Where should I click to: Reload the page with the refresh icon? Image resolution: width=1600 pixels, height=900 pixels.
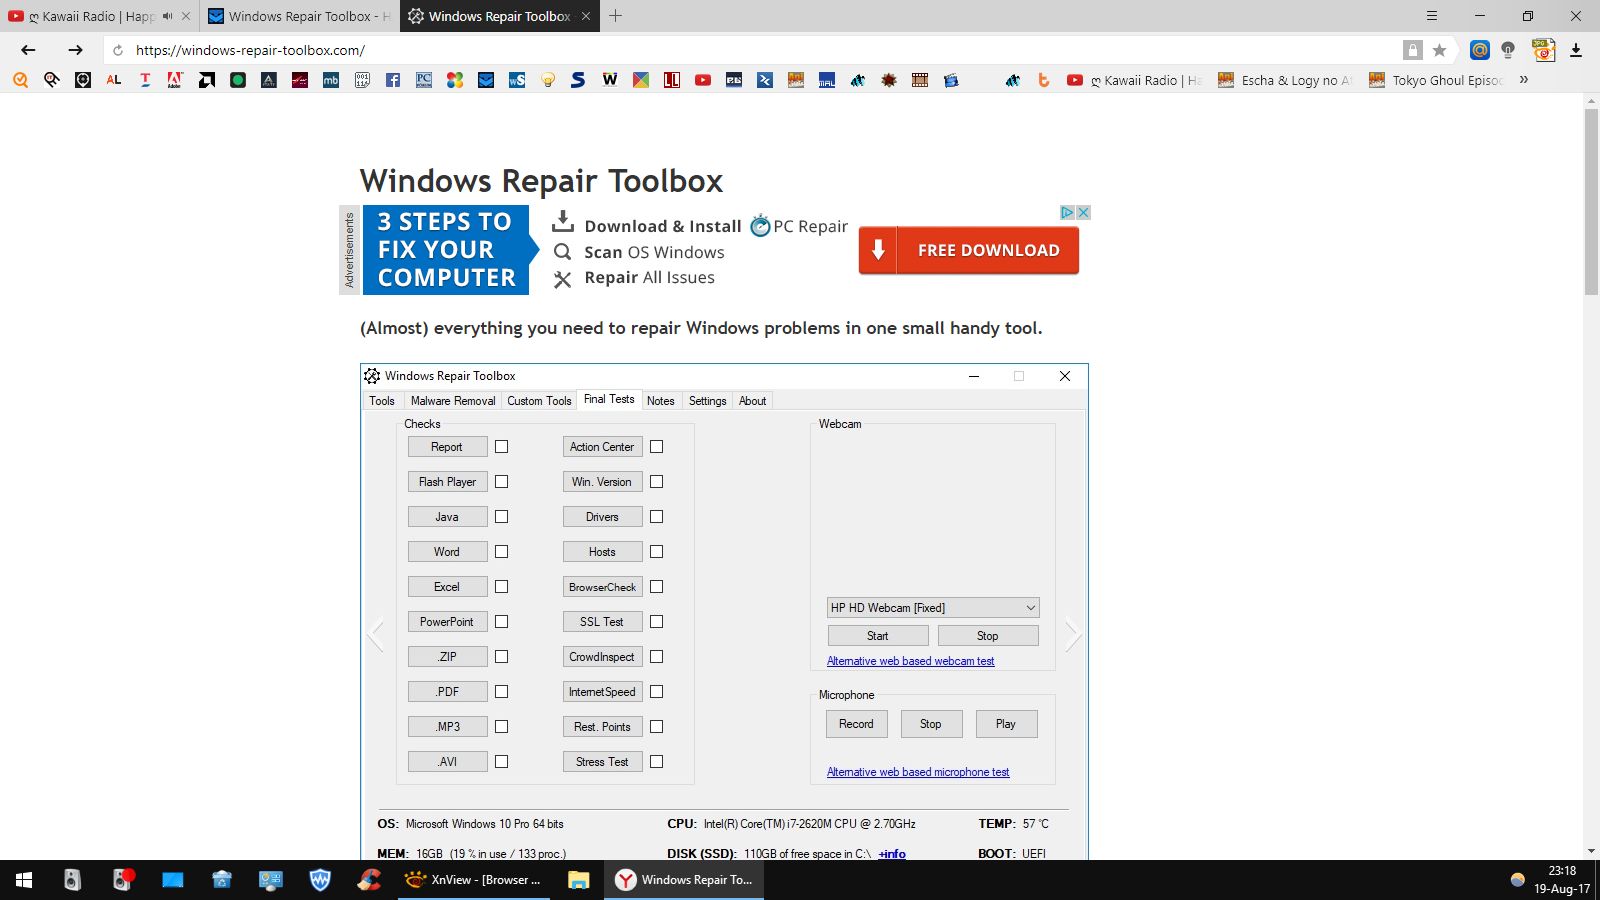click(118, 50)
